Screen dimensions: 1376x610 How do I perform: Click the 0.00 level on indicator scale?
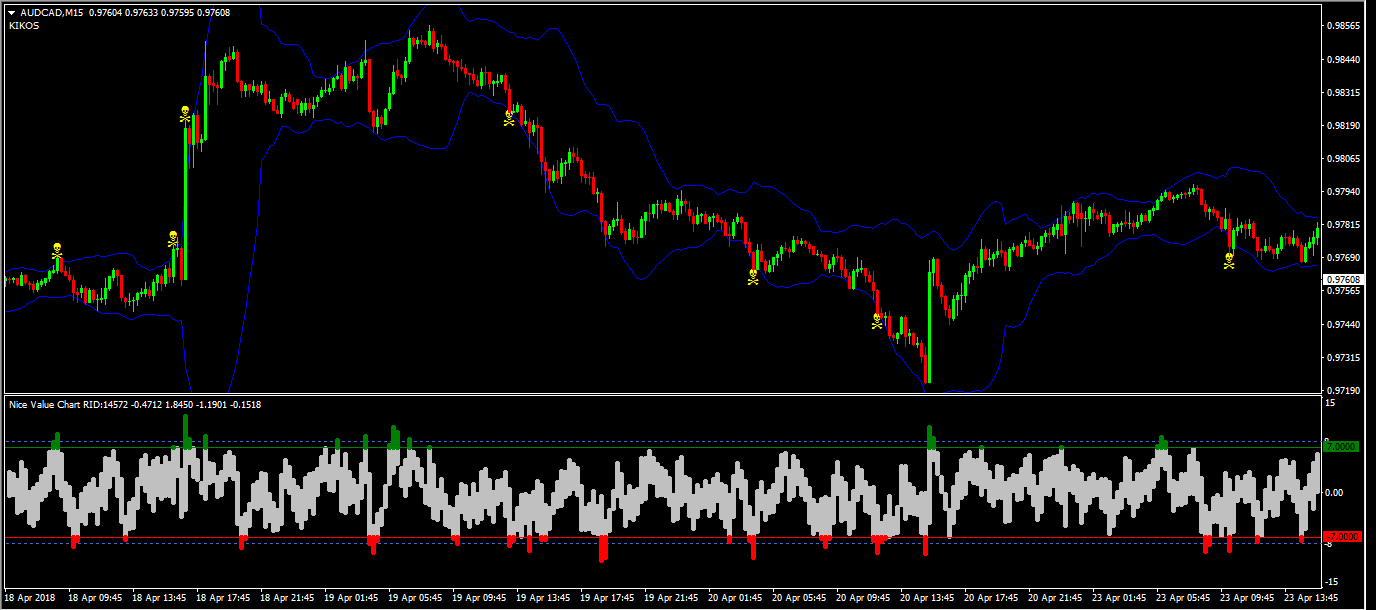(x=1333, y=492)
